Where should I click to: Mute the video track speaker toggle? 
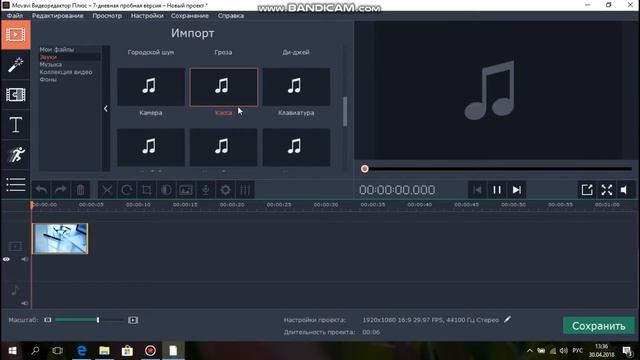24,259
